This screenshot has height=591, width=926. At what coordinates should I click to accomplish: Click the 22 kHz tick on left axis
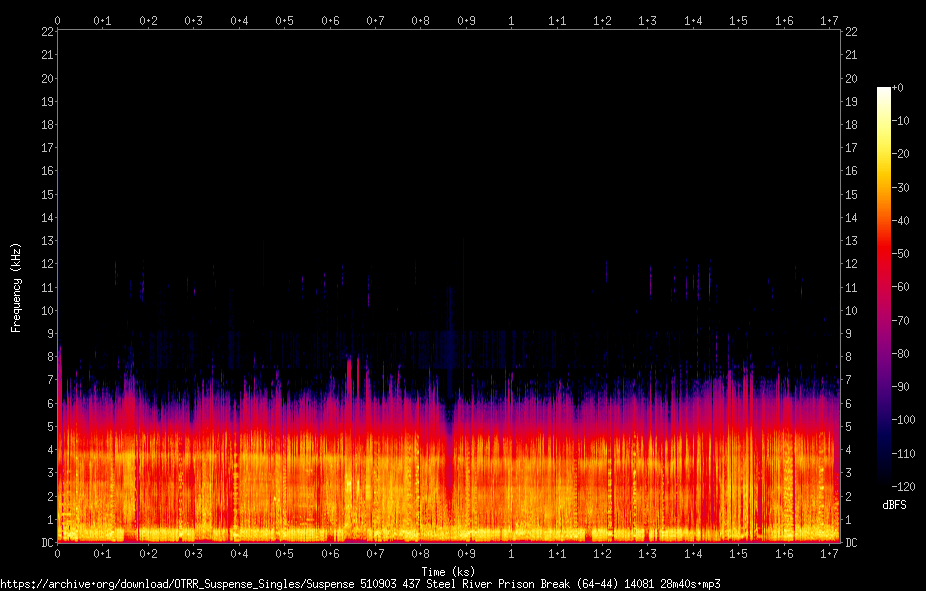pos(47,31)
